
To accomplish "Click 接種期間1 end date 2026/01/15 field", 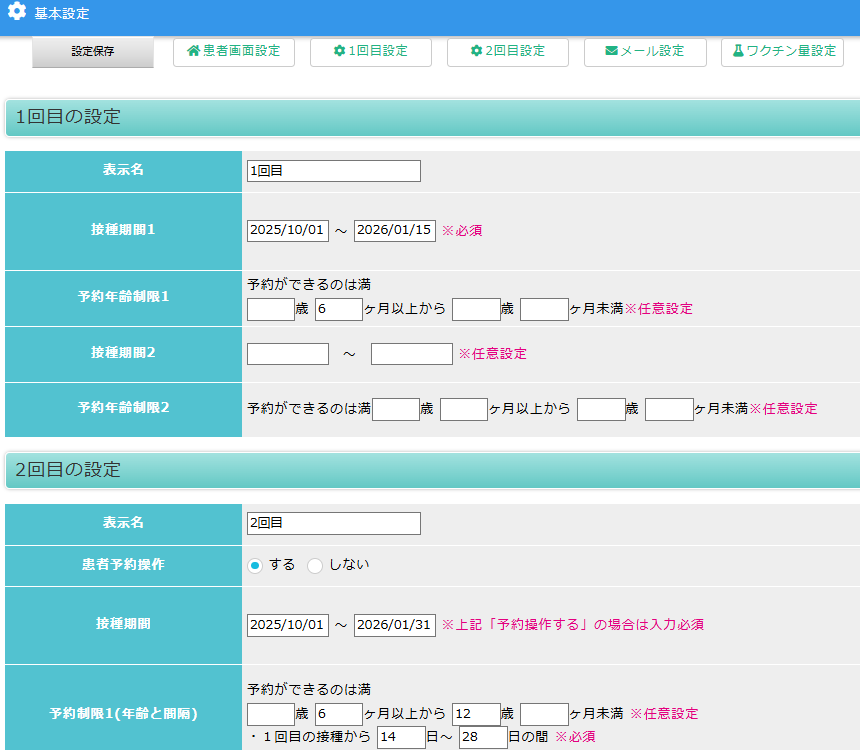I will click(x=395, y=230).
